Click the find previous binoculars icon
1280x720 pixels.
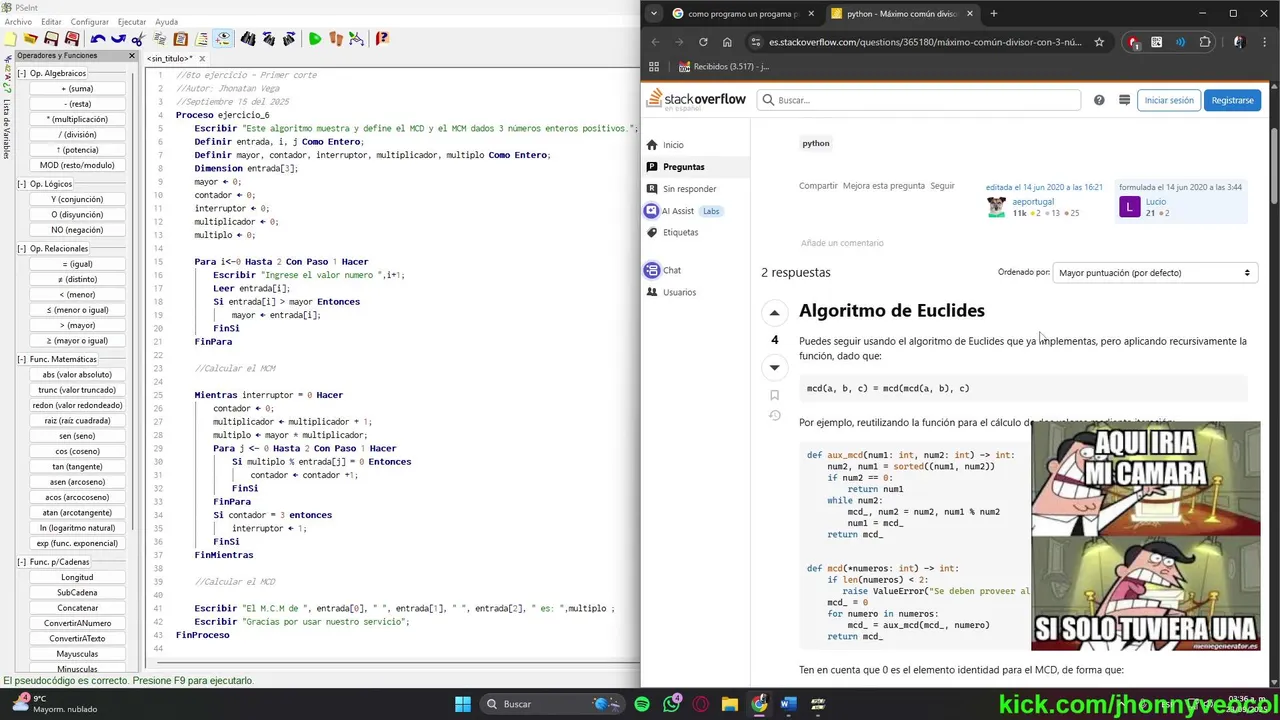(x=268, y=39)
